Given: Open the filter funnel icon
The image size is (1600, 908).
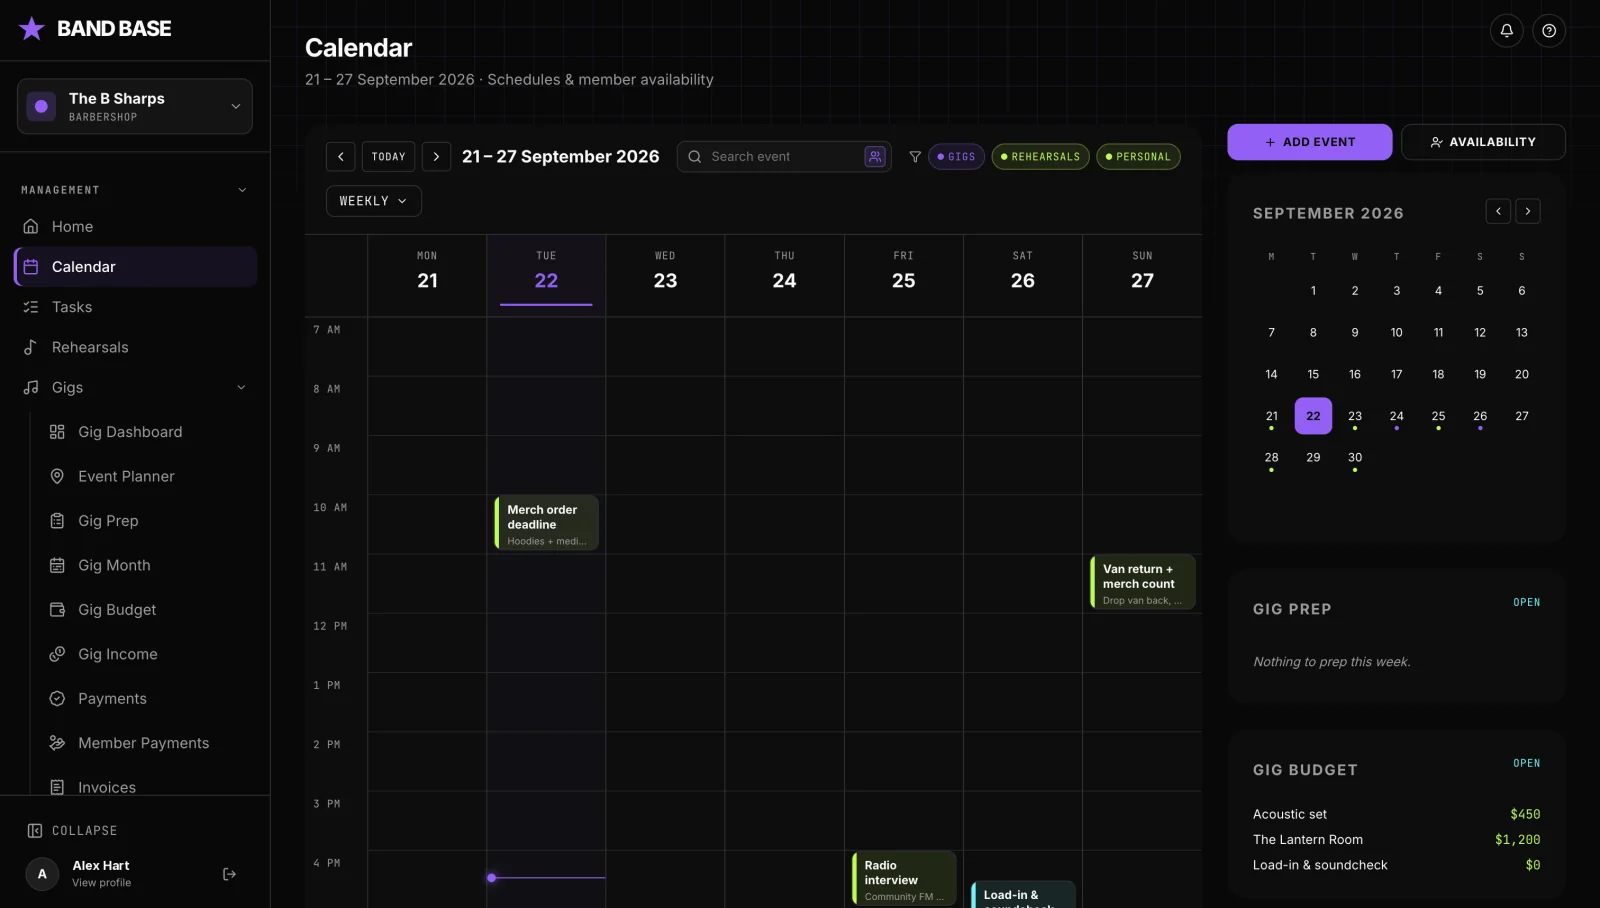Looking at the screenshot, I should click(x=915, y=156).
